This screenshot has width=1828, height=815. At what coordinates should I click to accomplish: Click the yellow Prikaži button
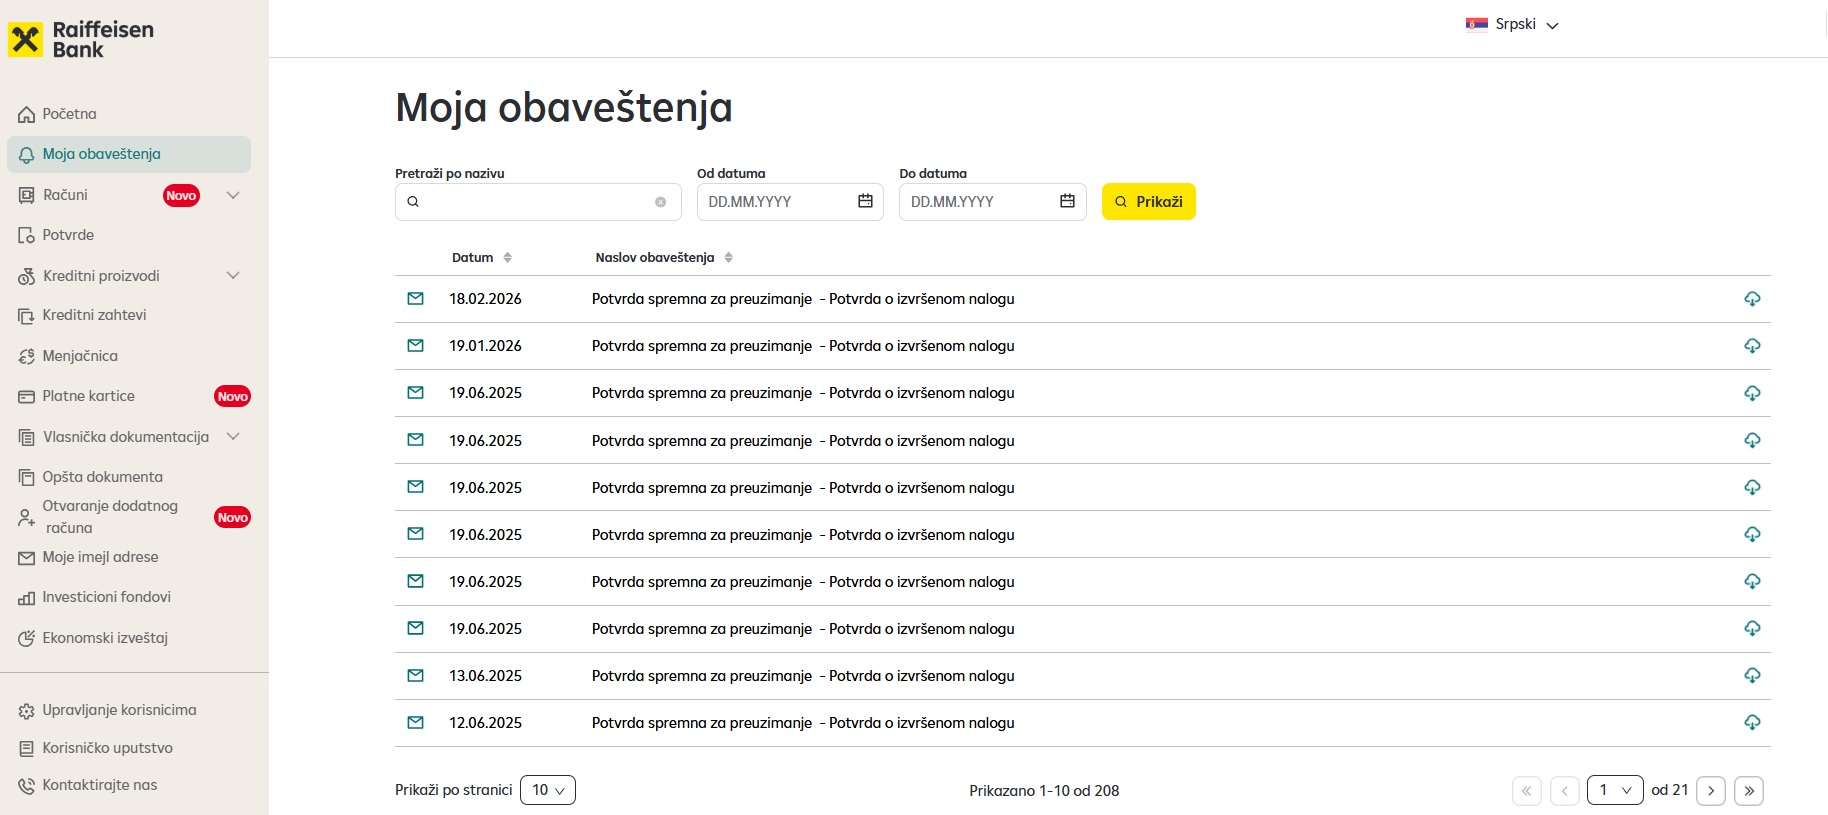click(1149, 202)
